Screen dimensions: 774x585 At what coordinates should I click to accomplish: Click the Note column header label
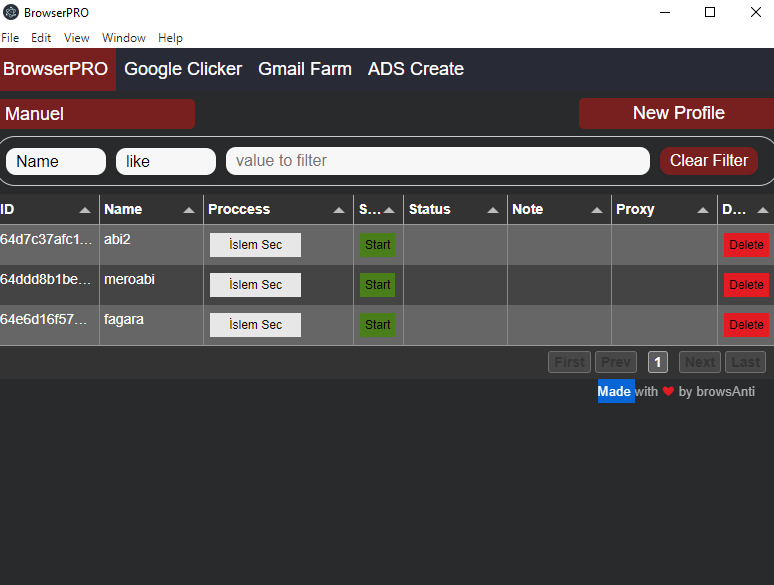click(527, 209)
